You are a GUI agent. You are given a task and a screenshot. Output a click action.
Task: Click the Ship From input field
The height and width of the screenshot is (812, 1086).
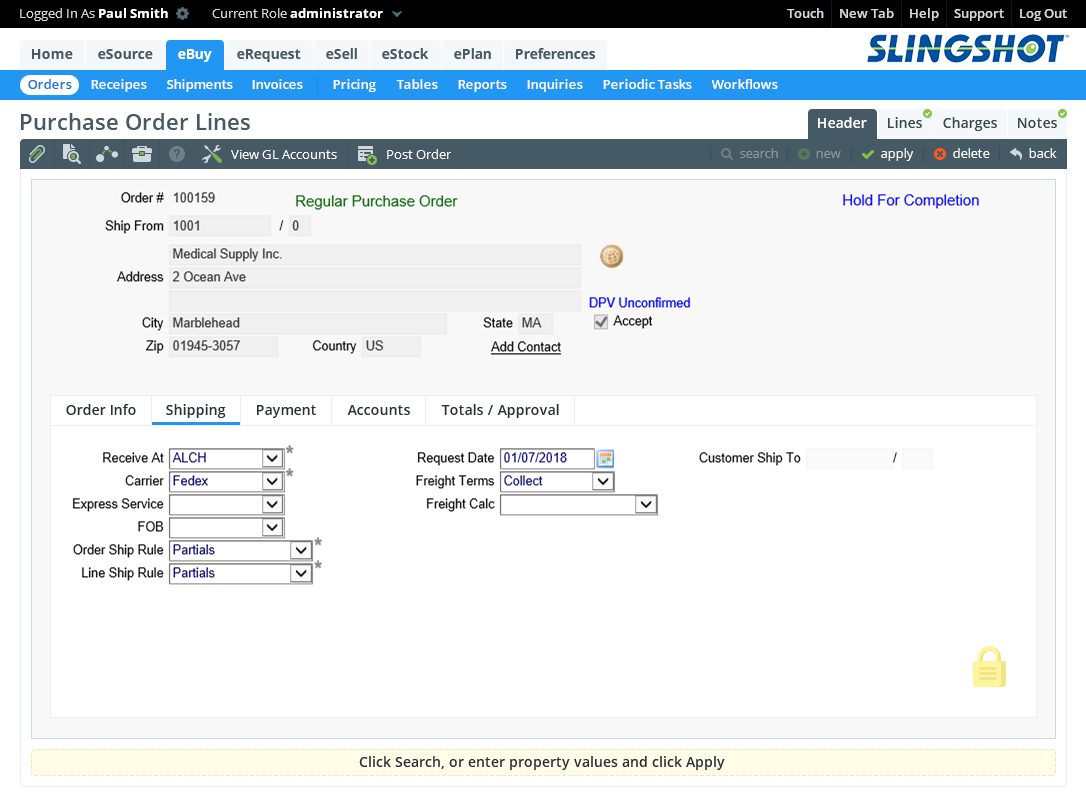click(220, 226)
